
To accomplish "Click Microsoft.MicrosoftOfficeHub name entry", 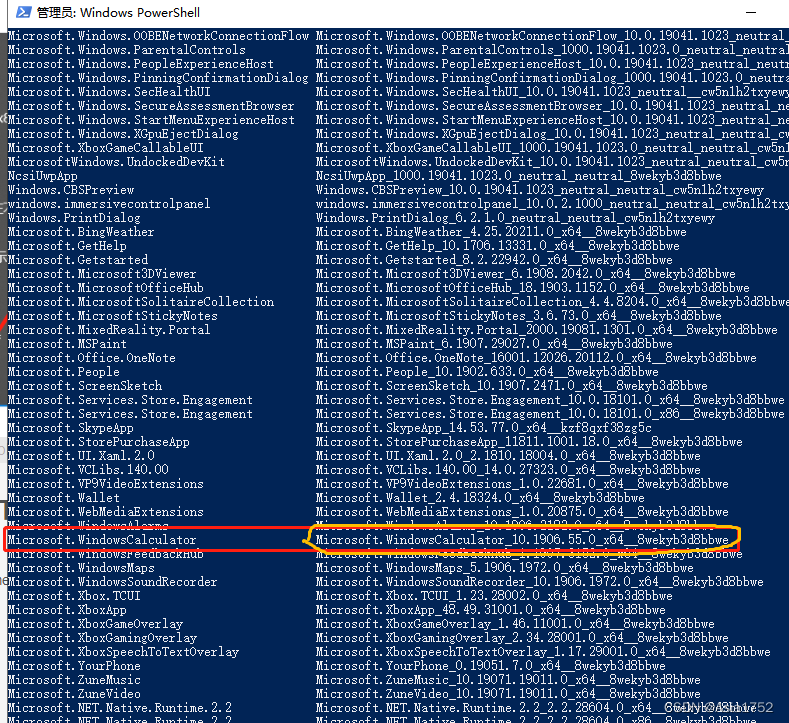I will click(105, 288).
